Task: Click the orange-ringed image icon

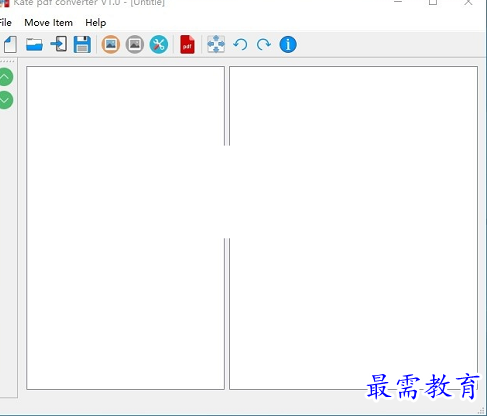Action: click(x=111, y=44)
